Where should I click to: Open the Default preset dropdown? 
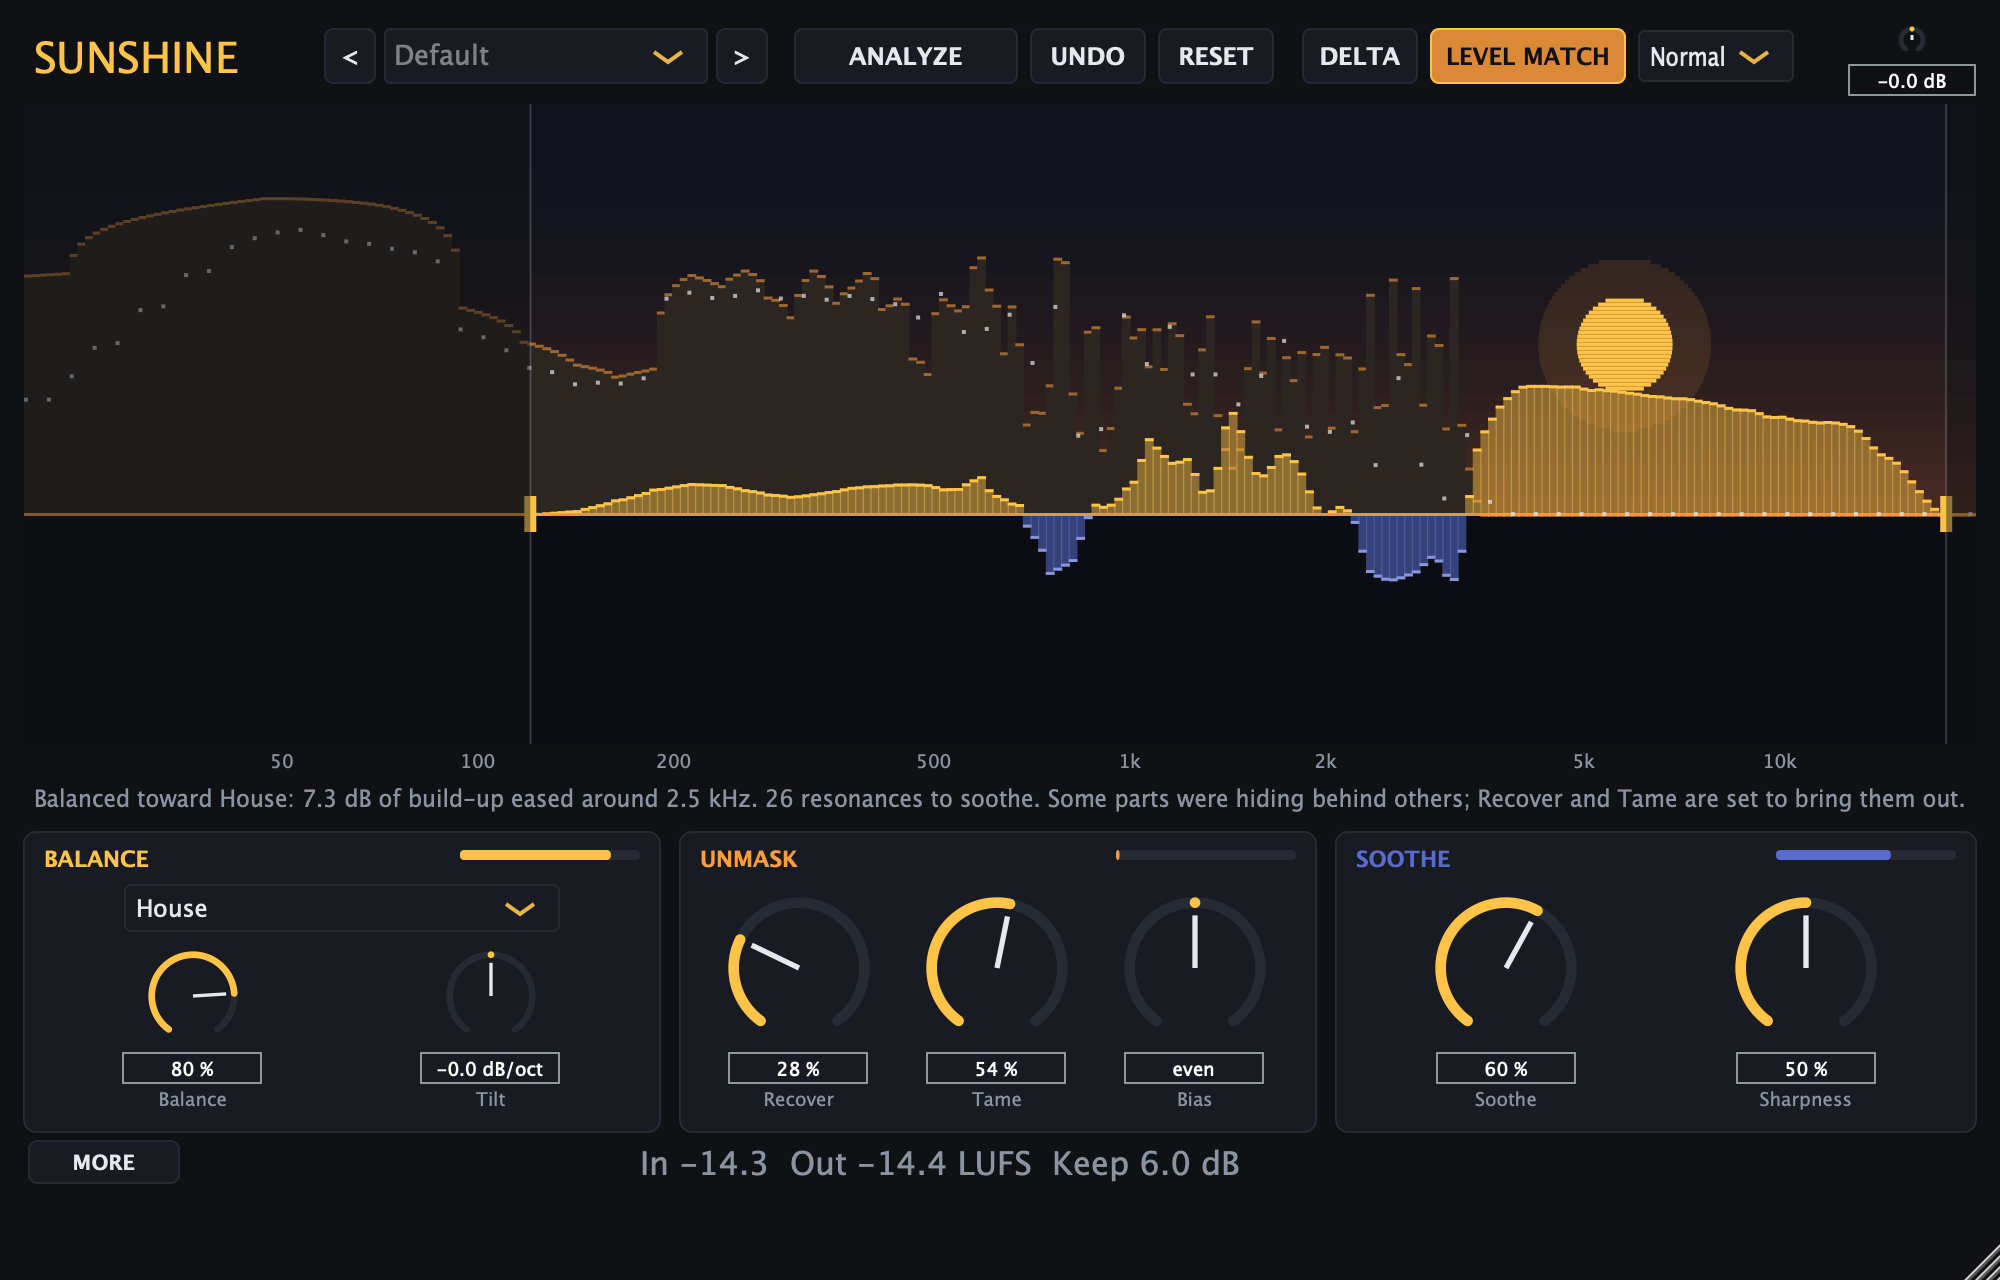(x=545, y=57)
